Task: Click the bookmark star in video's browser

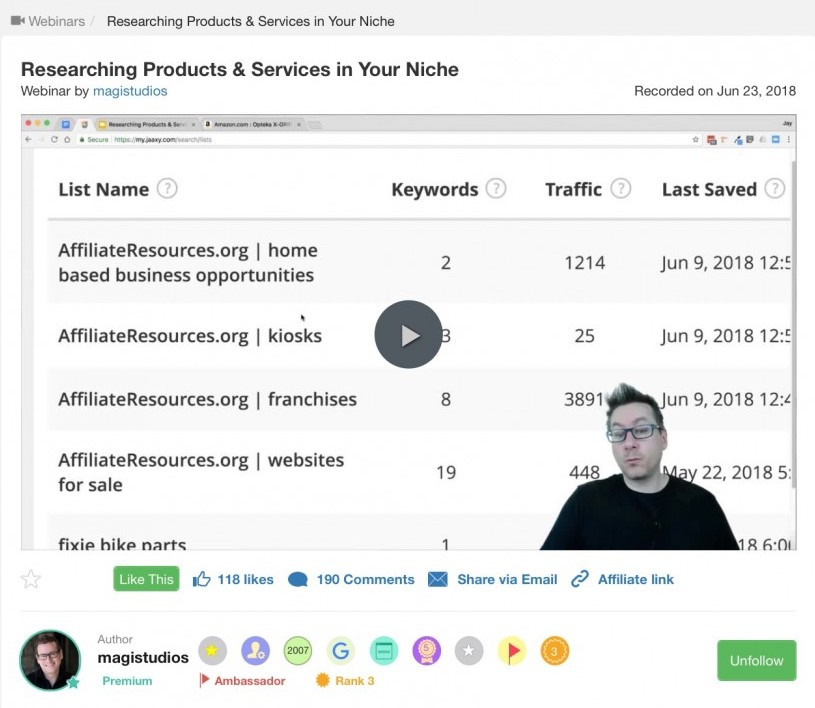Action: [x=695, y=139]
